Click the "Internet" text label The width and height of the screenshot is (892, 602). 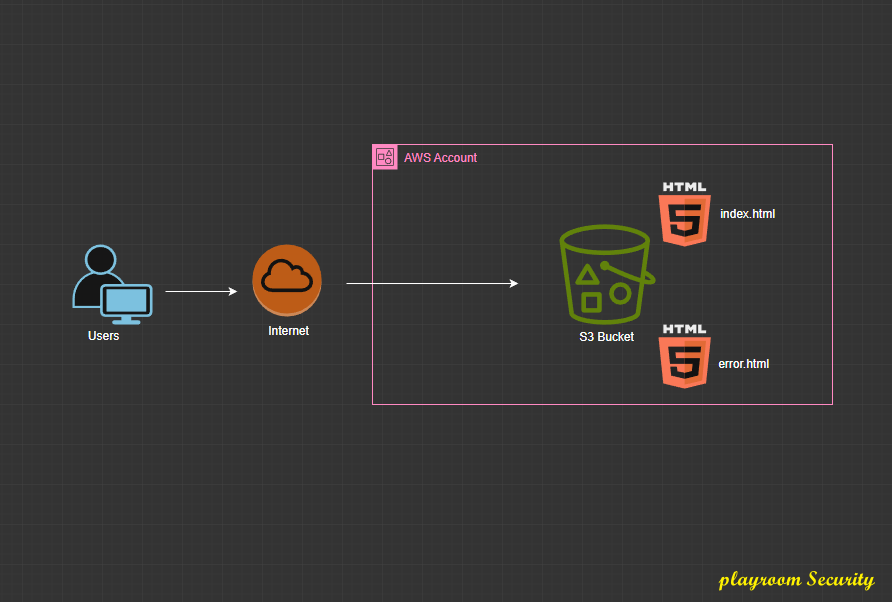288,331
